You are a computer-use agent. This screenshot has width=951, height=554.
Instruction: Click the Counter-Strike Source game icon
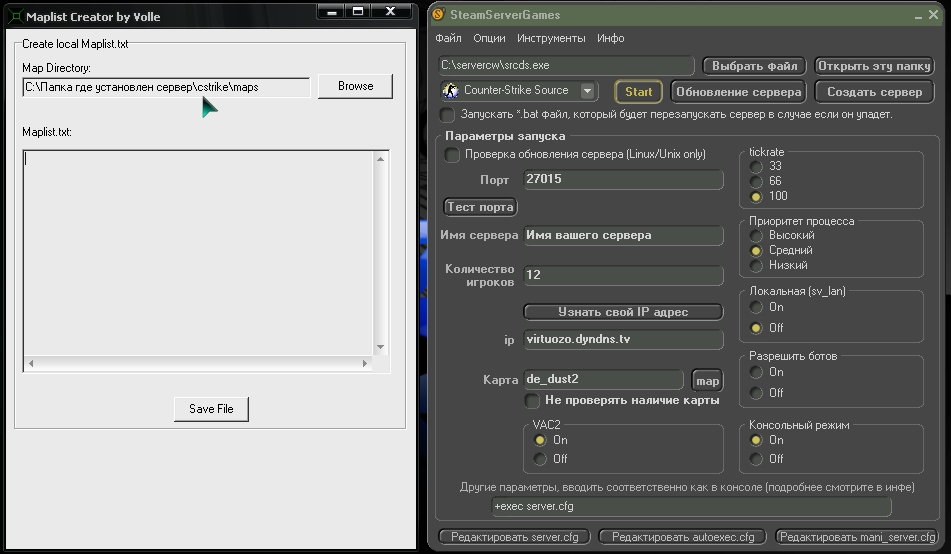coord(451,90)
